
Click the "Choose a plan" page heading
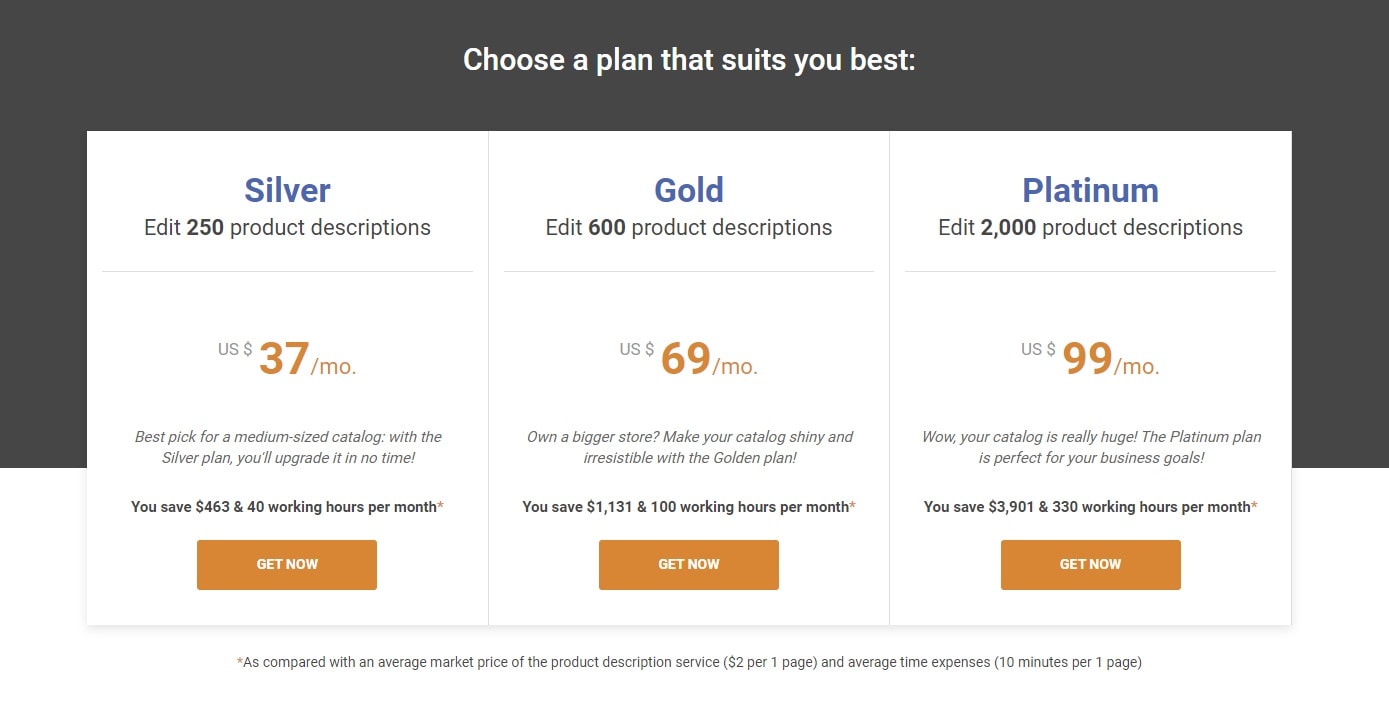click(x=689, y=60)
